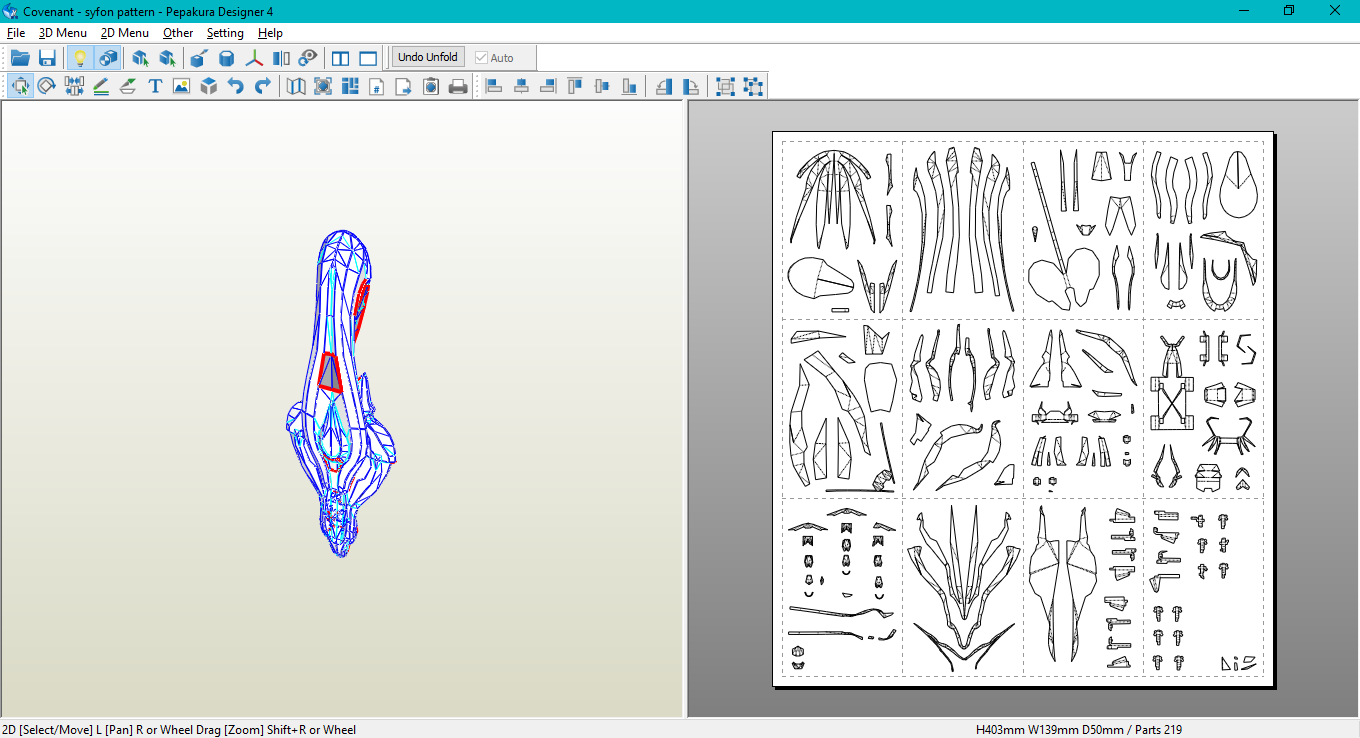
Task: Toggle the eye visibility icon in toolbar
Action: pos(308,58)
